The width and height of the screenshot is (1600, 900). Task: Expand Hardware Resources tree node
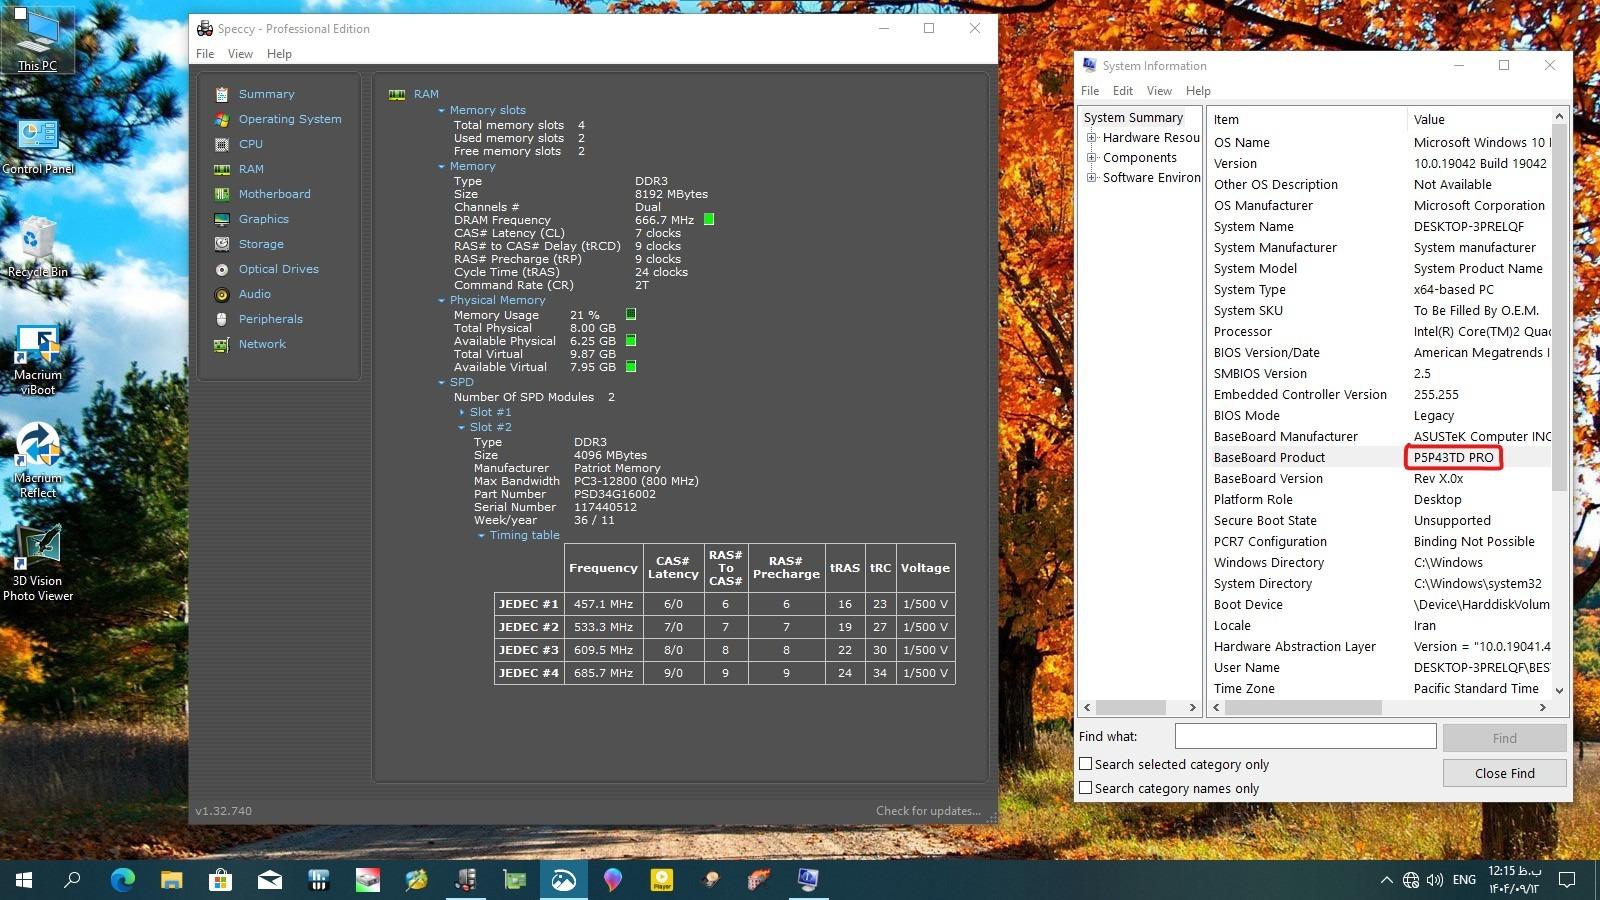click(x=1092, y=138)
